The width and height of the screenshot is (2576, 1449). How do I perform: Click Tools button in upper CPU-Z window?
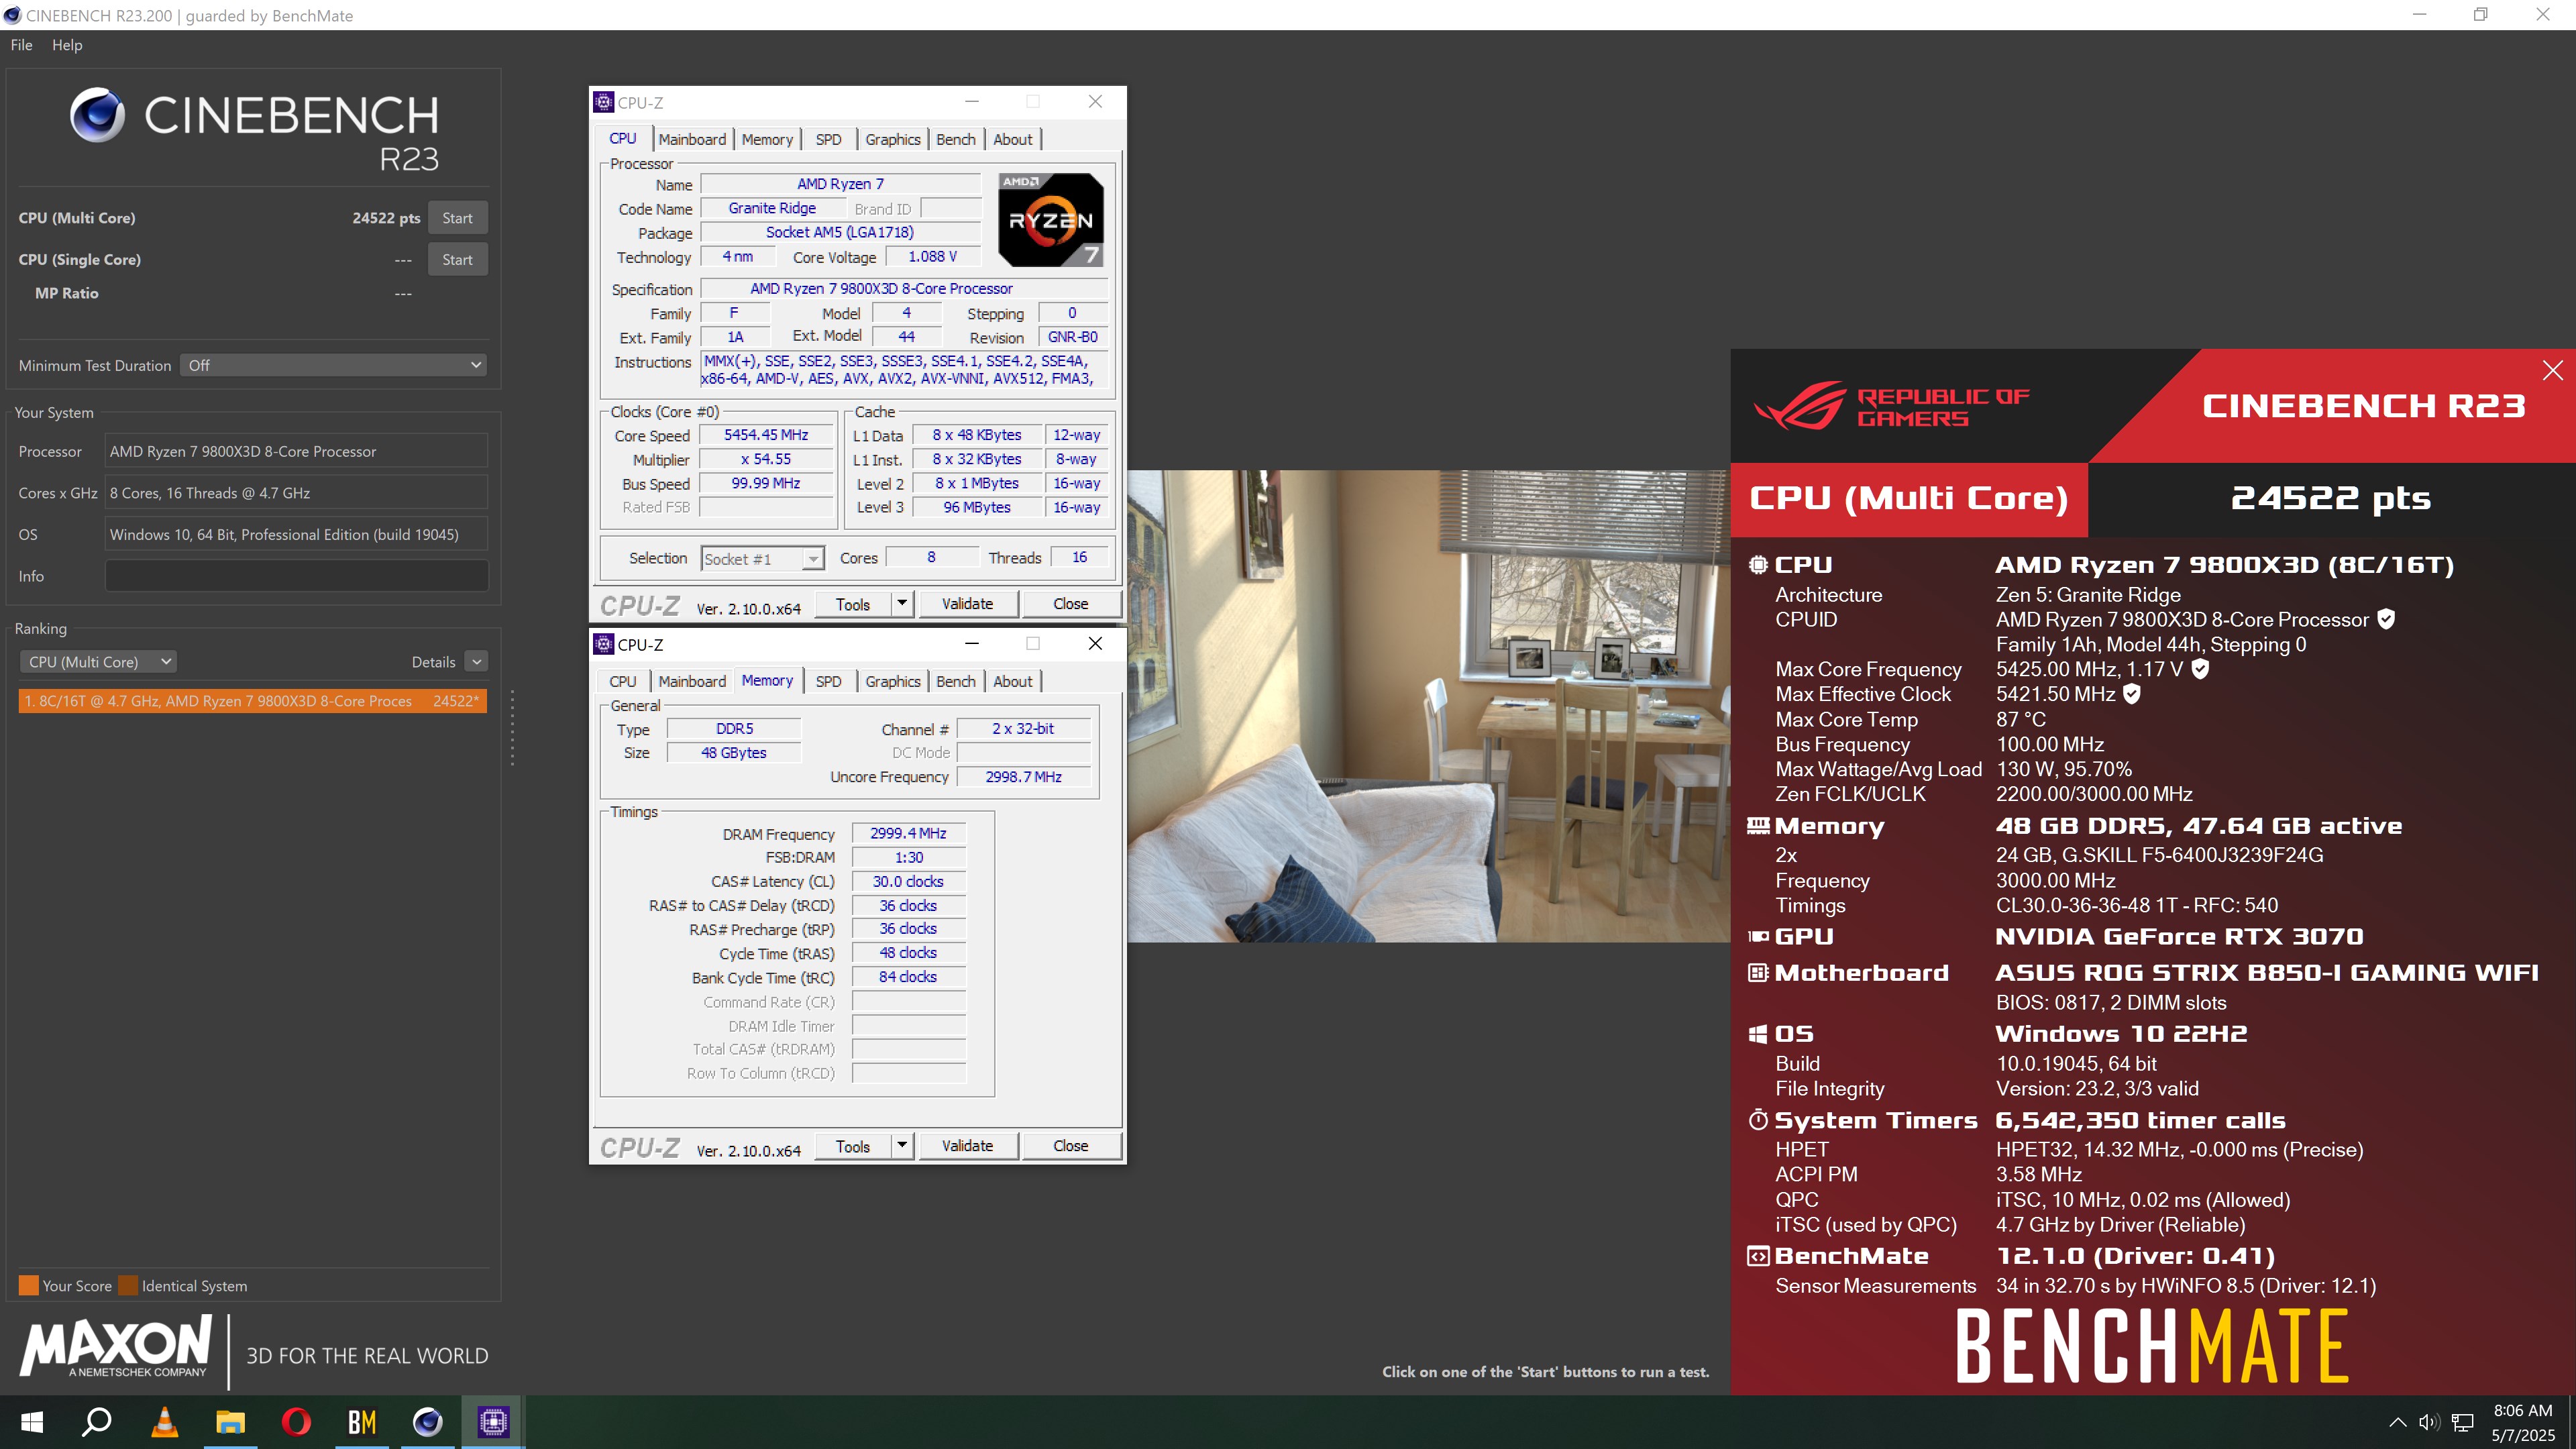coord(852,604)
